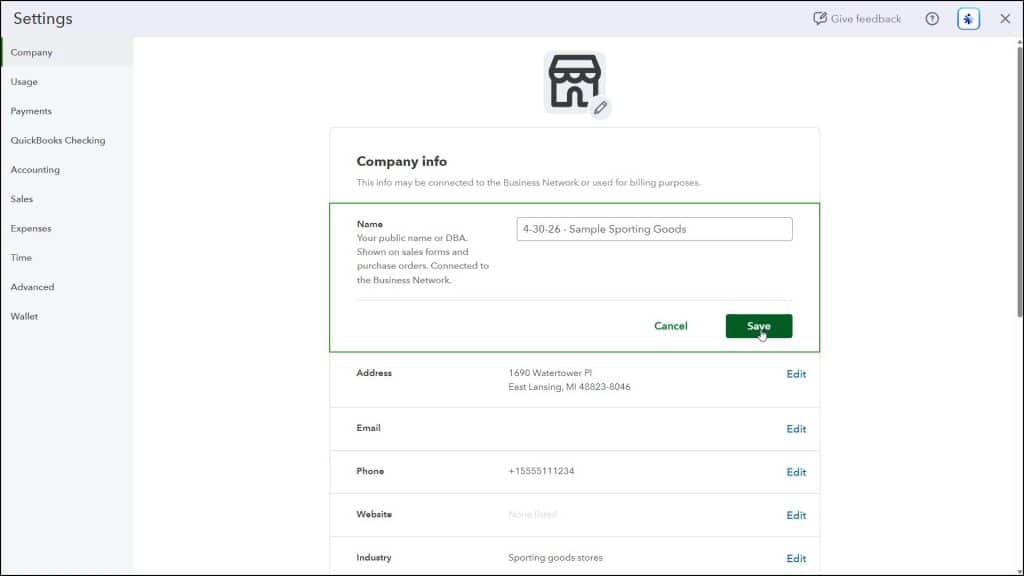
Task: Click the storefront company logo image
Action: coord(574,82)
